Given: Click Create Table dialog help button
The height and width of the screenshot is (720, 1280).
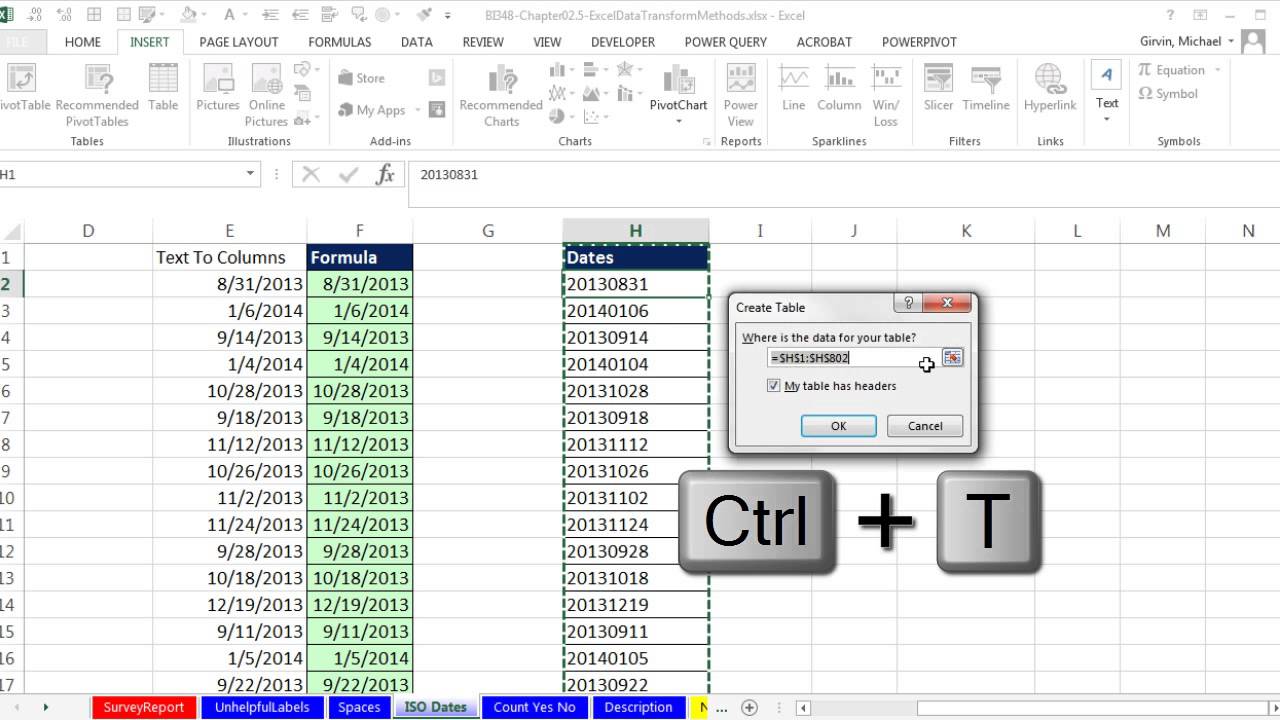Looking at the screenshot, I should point(908,304).
